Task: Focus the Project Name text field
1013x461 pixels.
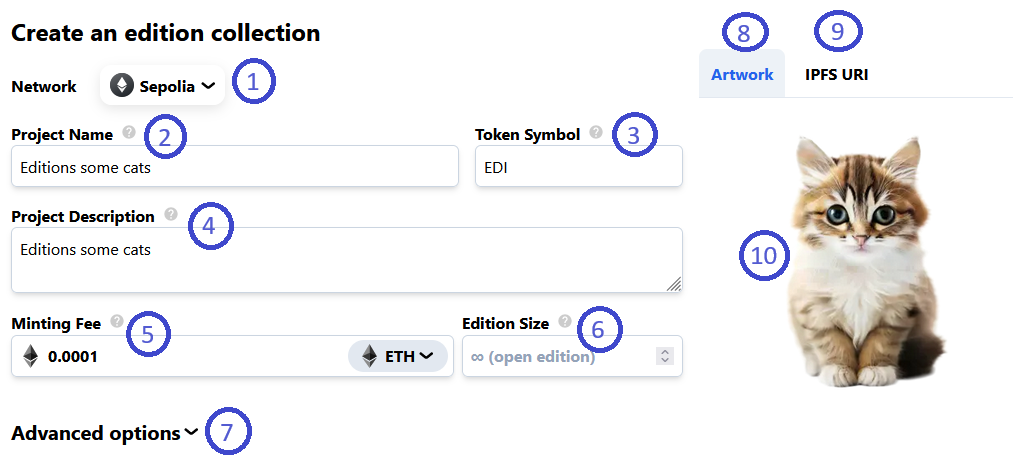Action: 234,167
